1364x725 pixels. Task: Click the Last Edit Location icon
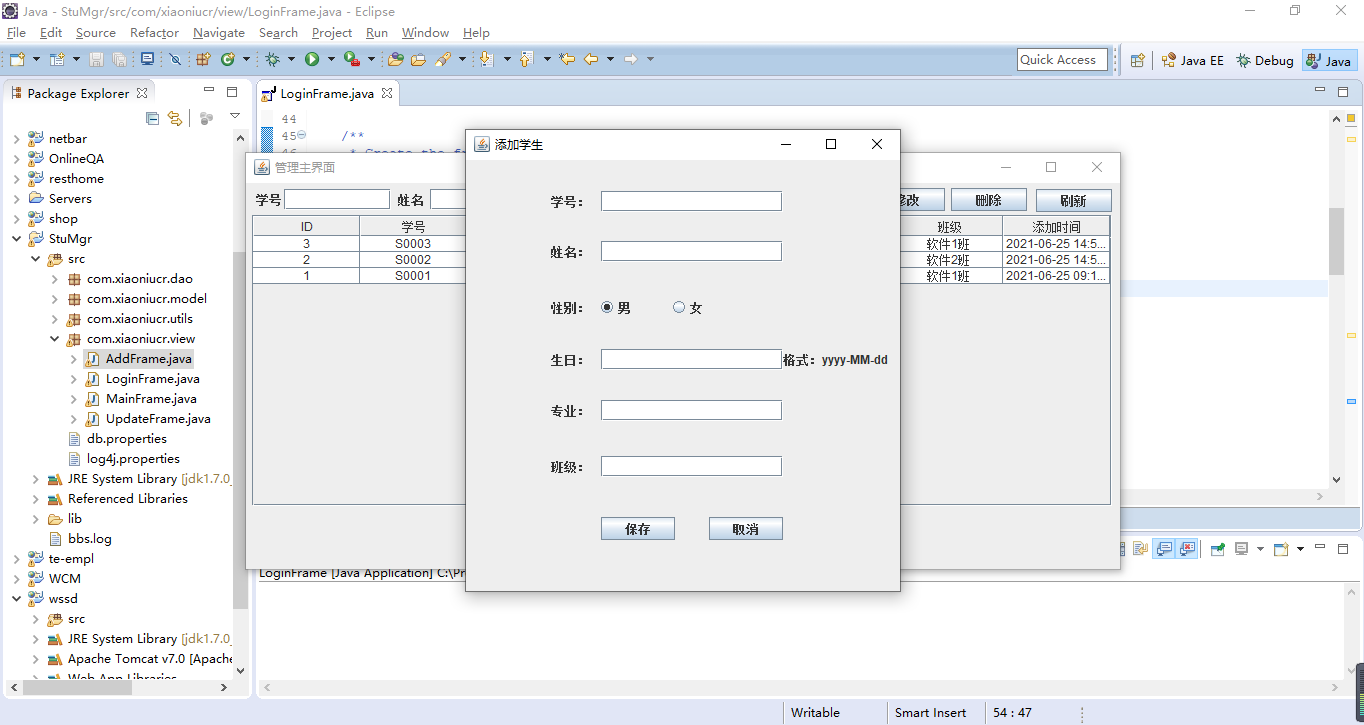567,59
